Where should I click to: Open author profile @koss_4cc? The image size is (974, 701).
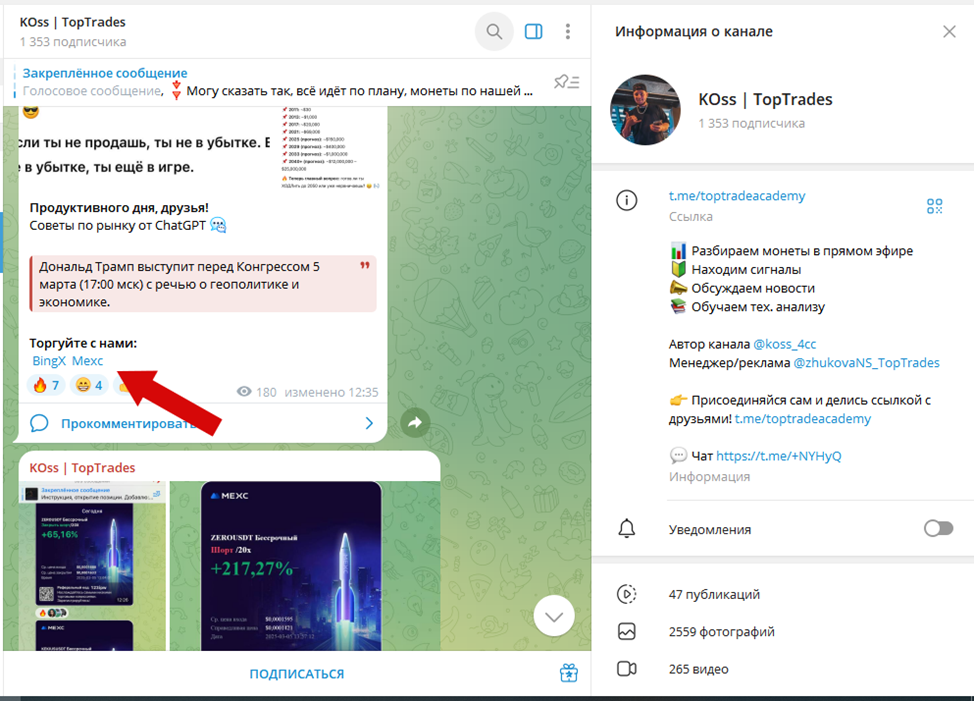(785, 344)
